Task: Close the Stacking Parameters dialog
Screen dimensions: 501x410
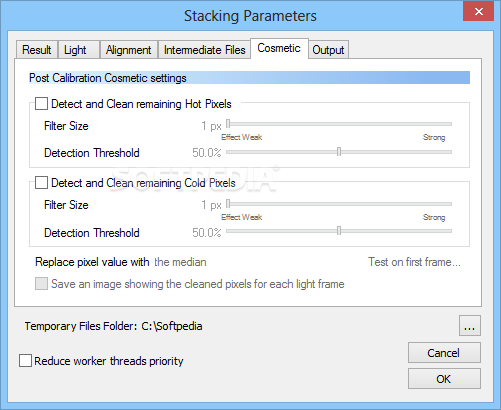Action: [479, 11]
